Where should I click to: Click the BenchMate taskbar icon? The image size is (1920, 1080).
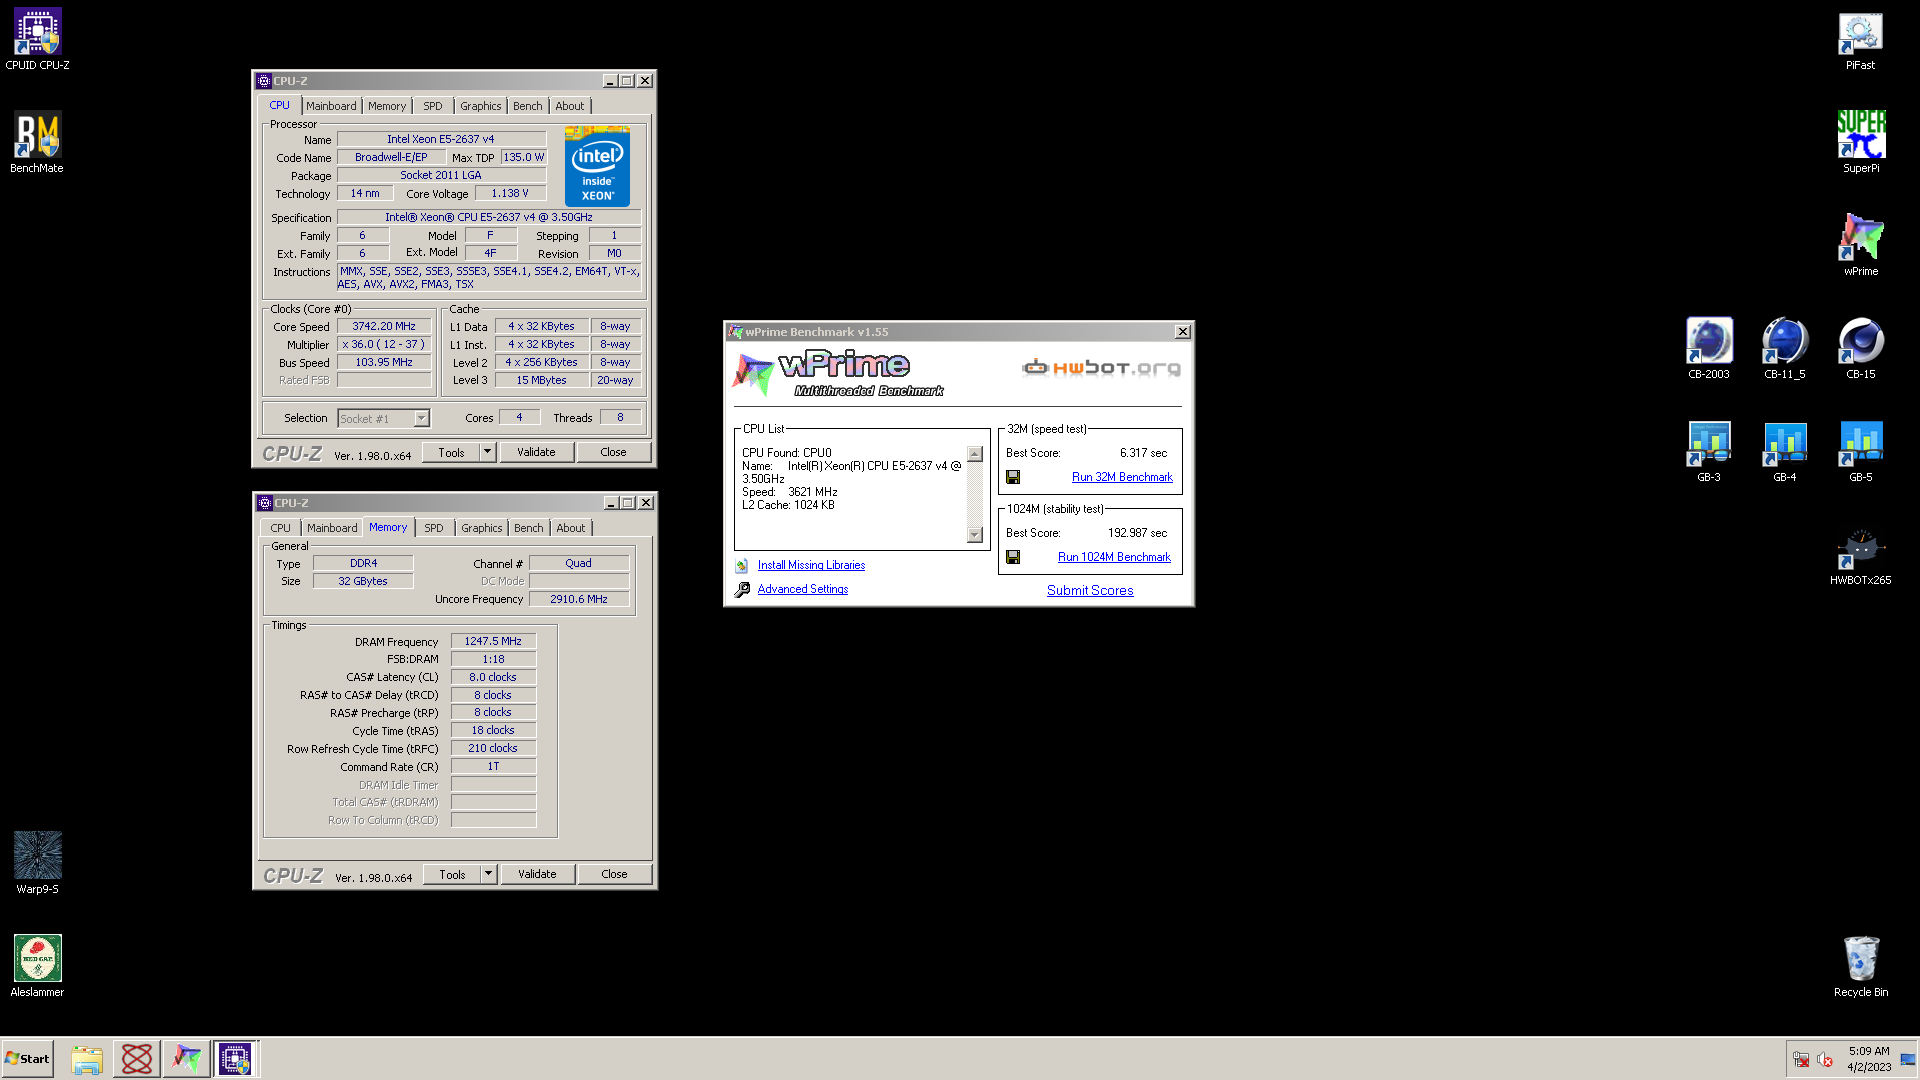pos(137,1059)
